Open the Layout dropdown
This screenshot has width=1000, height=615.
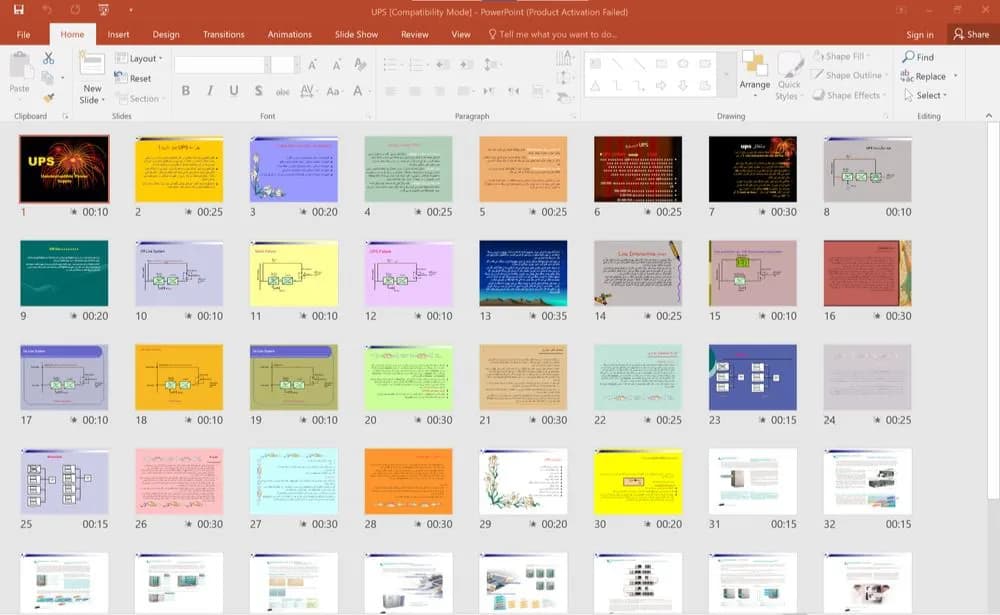click(x=138, y=58)
